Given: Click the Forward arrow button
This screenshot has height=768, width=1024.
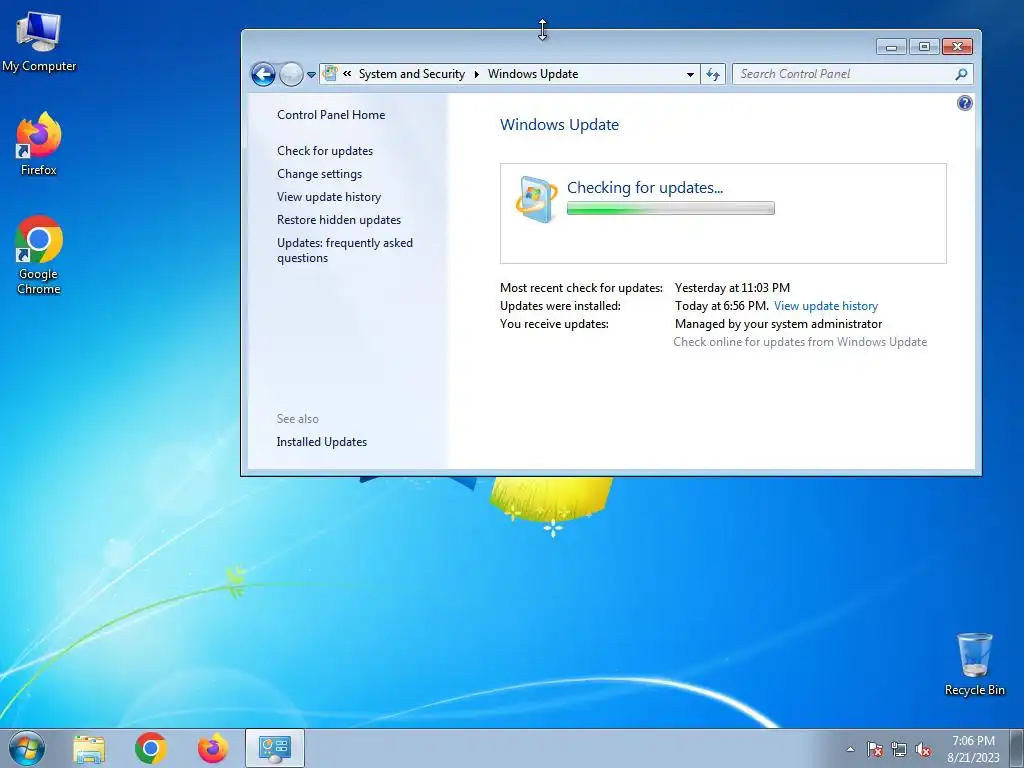Looking at the screenshot, I should pos(291,74).
